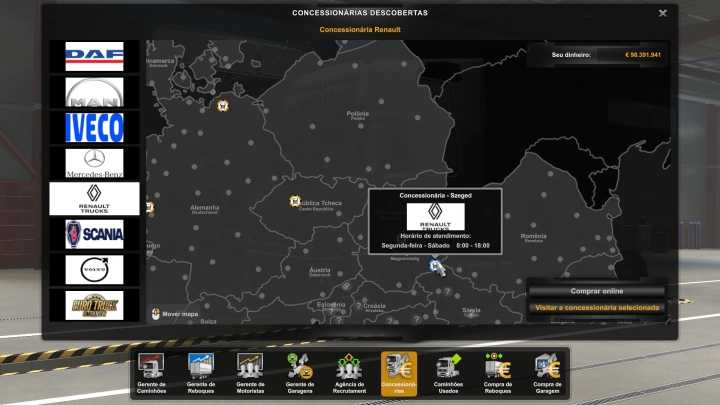
Task: Click the highlighted Concessionárias icon
Action: coord(399,374)
